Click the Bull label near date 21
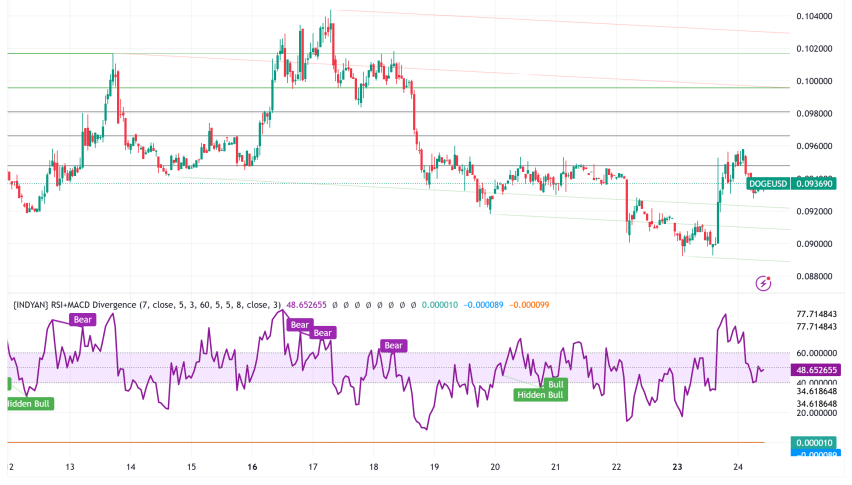 click(x=555, y=383)
